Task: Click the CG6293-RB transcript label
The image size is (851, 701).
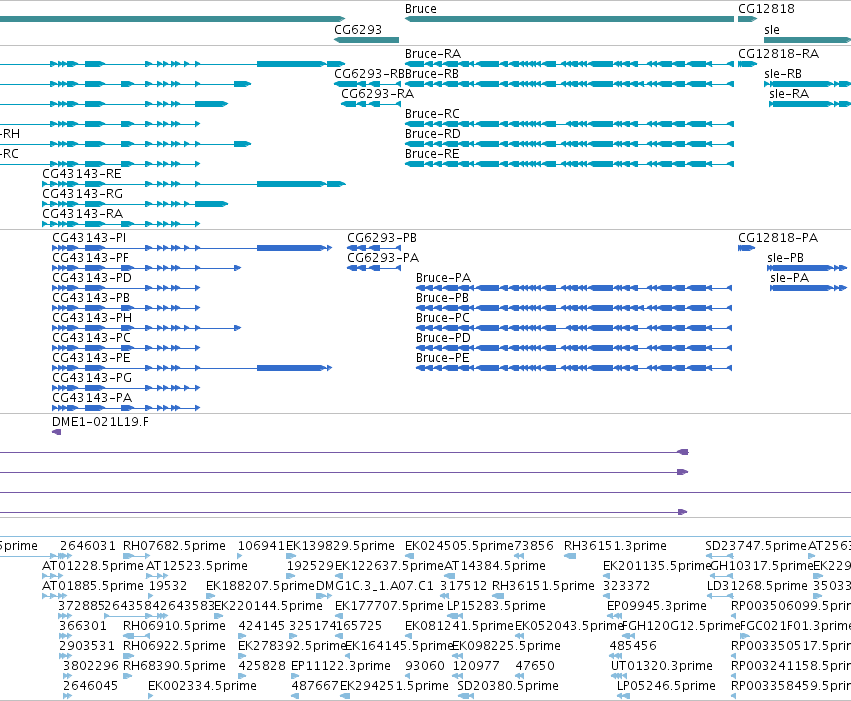Action: 369,74
